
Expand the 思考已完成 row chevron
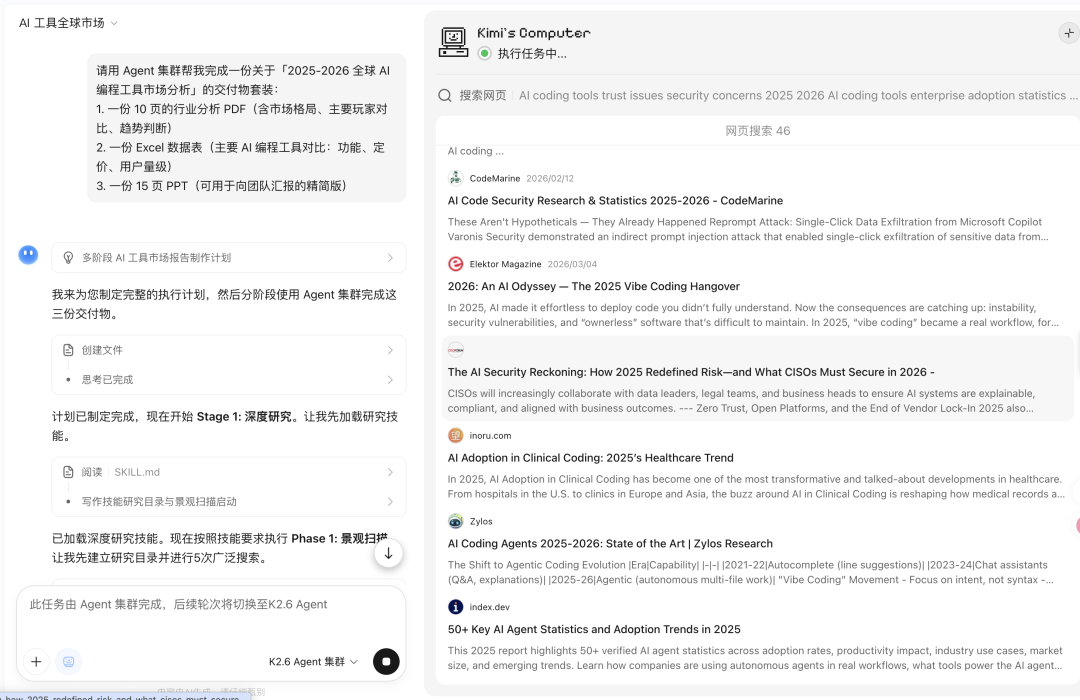(x=390, y=380)
